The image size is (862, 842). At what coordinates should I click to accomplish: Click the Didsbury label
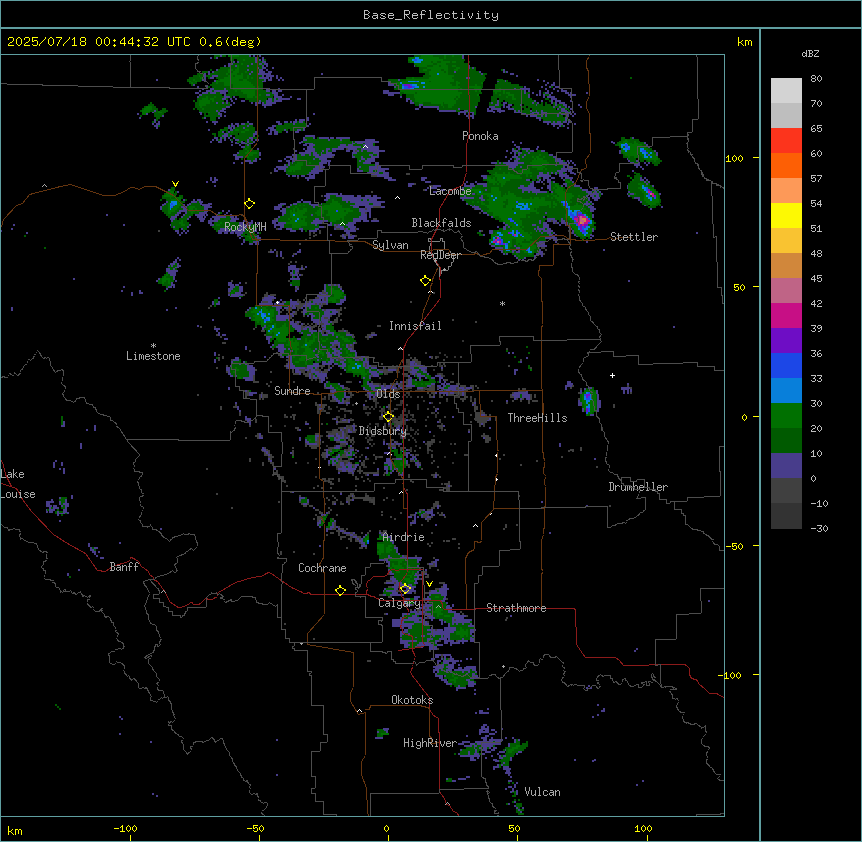point(383,431)
